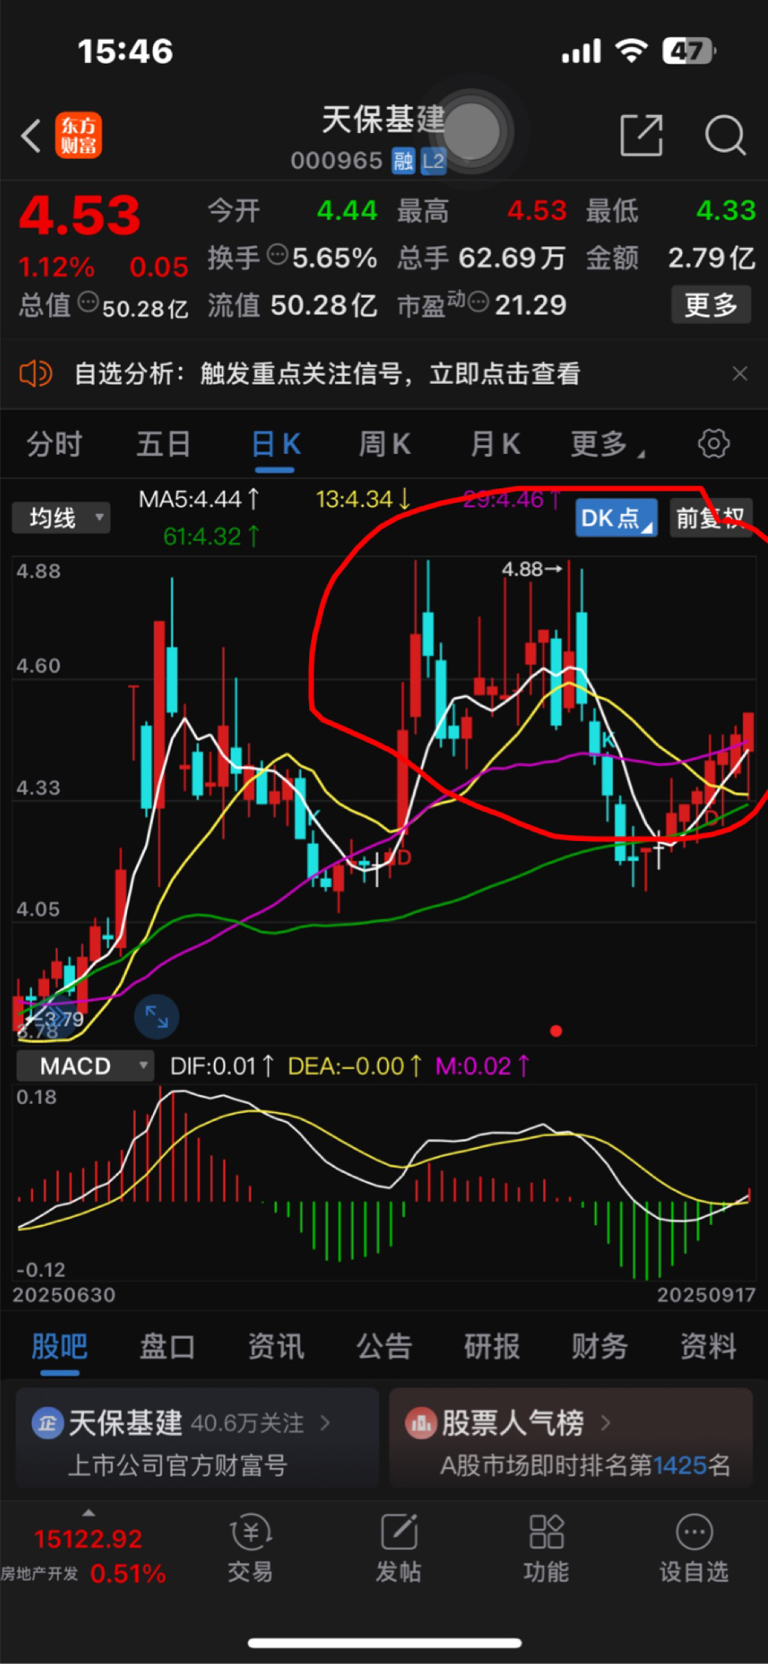Open the 公告 announcements tab
The width and height of the screenshot is (768, 1664).
(384, 1346)
